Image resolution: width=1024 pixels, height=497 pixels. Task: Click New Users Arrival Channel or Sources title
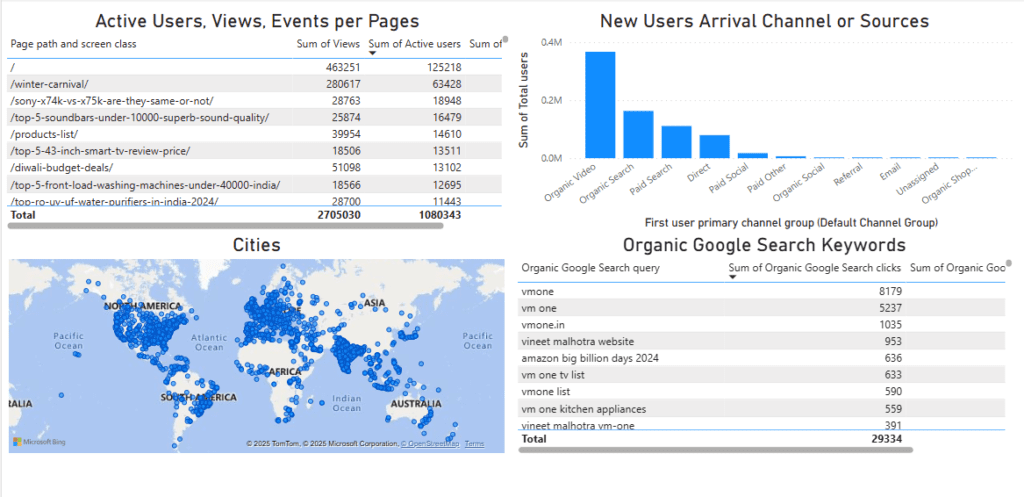tap(764, 21)
